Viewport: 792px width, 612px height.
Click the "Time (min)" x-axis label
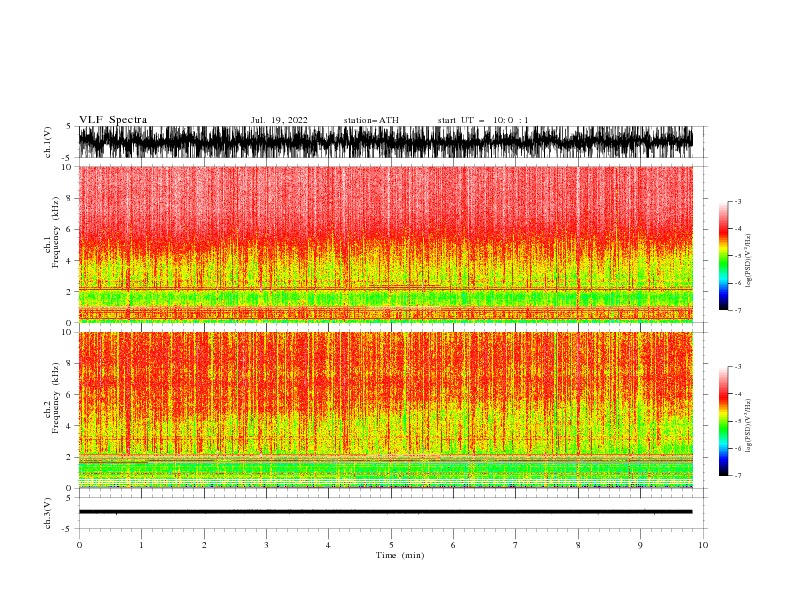pos(400,555)
